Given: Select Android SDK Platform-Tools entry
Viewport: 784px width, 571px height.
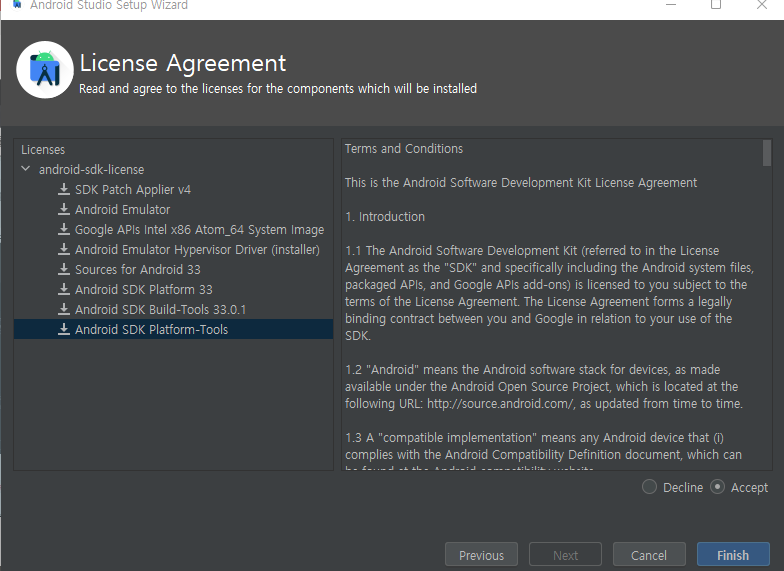Looking at the screenshot, I should coord(173,330).
